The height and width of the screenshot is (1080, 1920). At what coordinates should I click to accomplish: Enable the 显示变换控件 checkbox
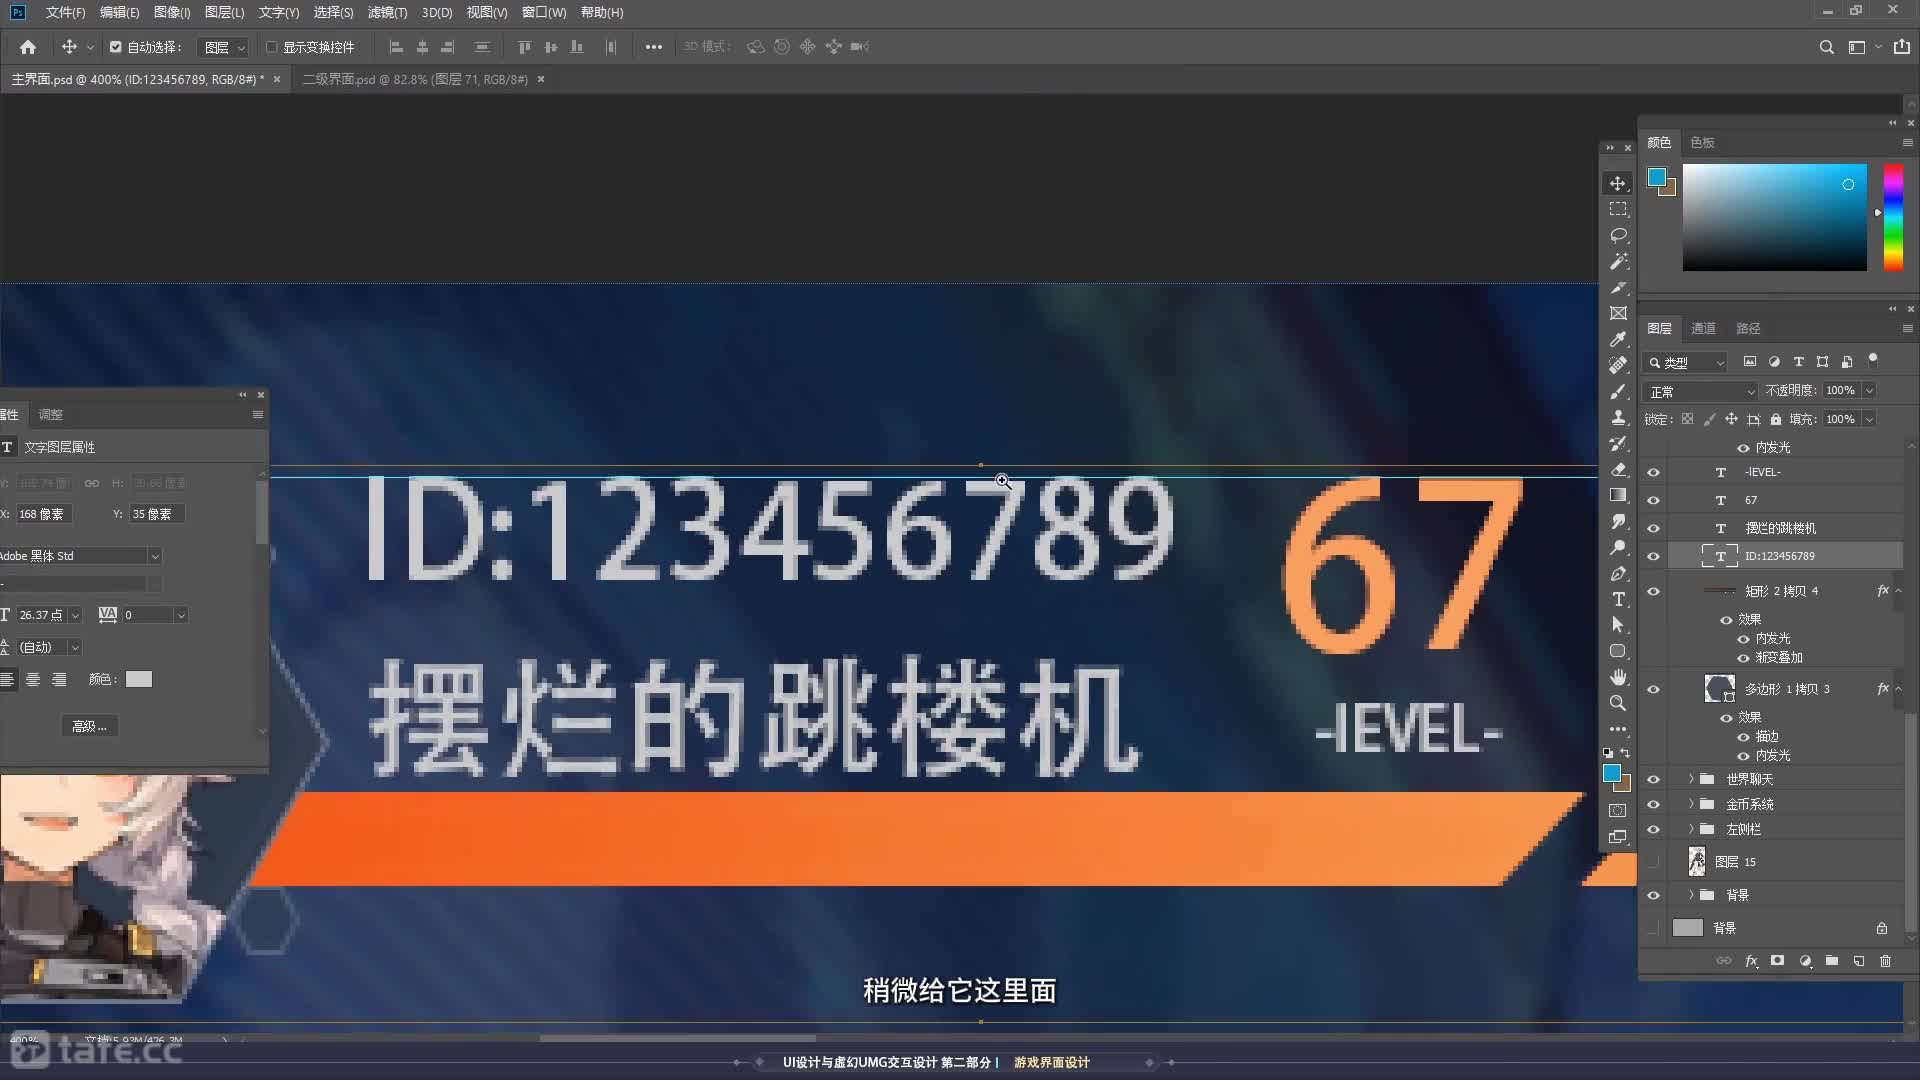(x=272, y=47)
